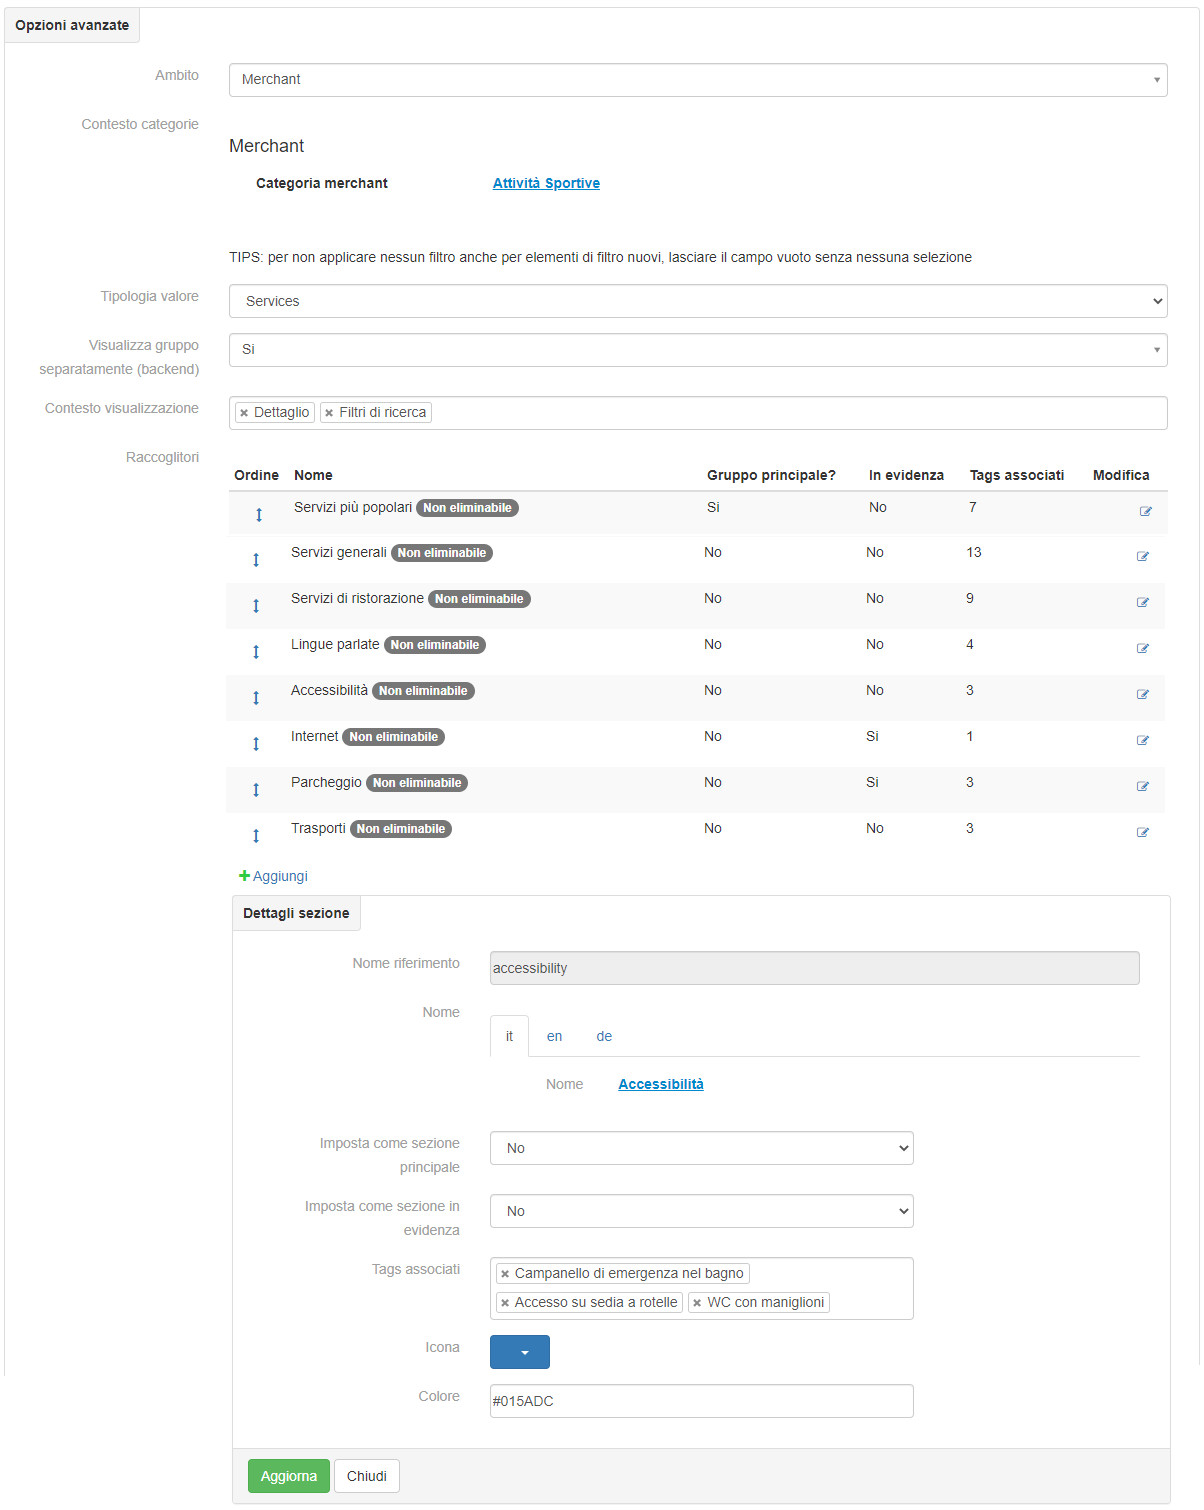Click the Accessibilità name link
The width and height of the screenshot is (1204, 1510).
[x=661, y=1084]
